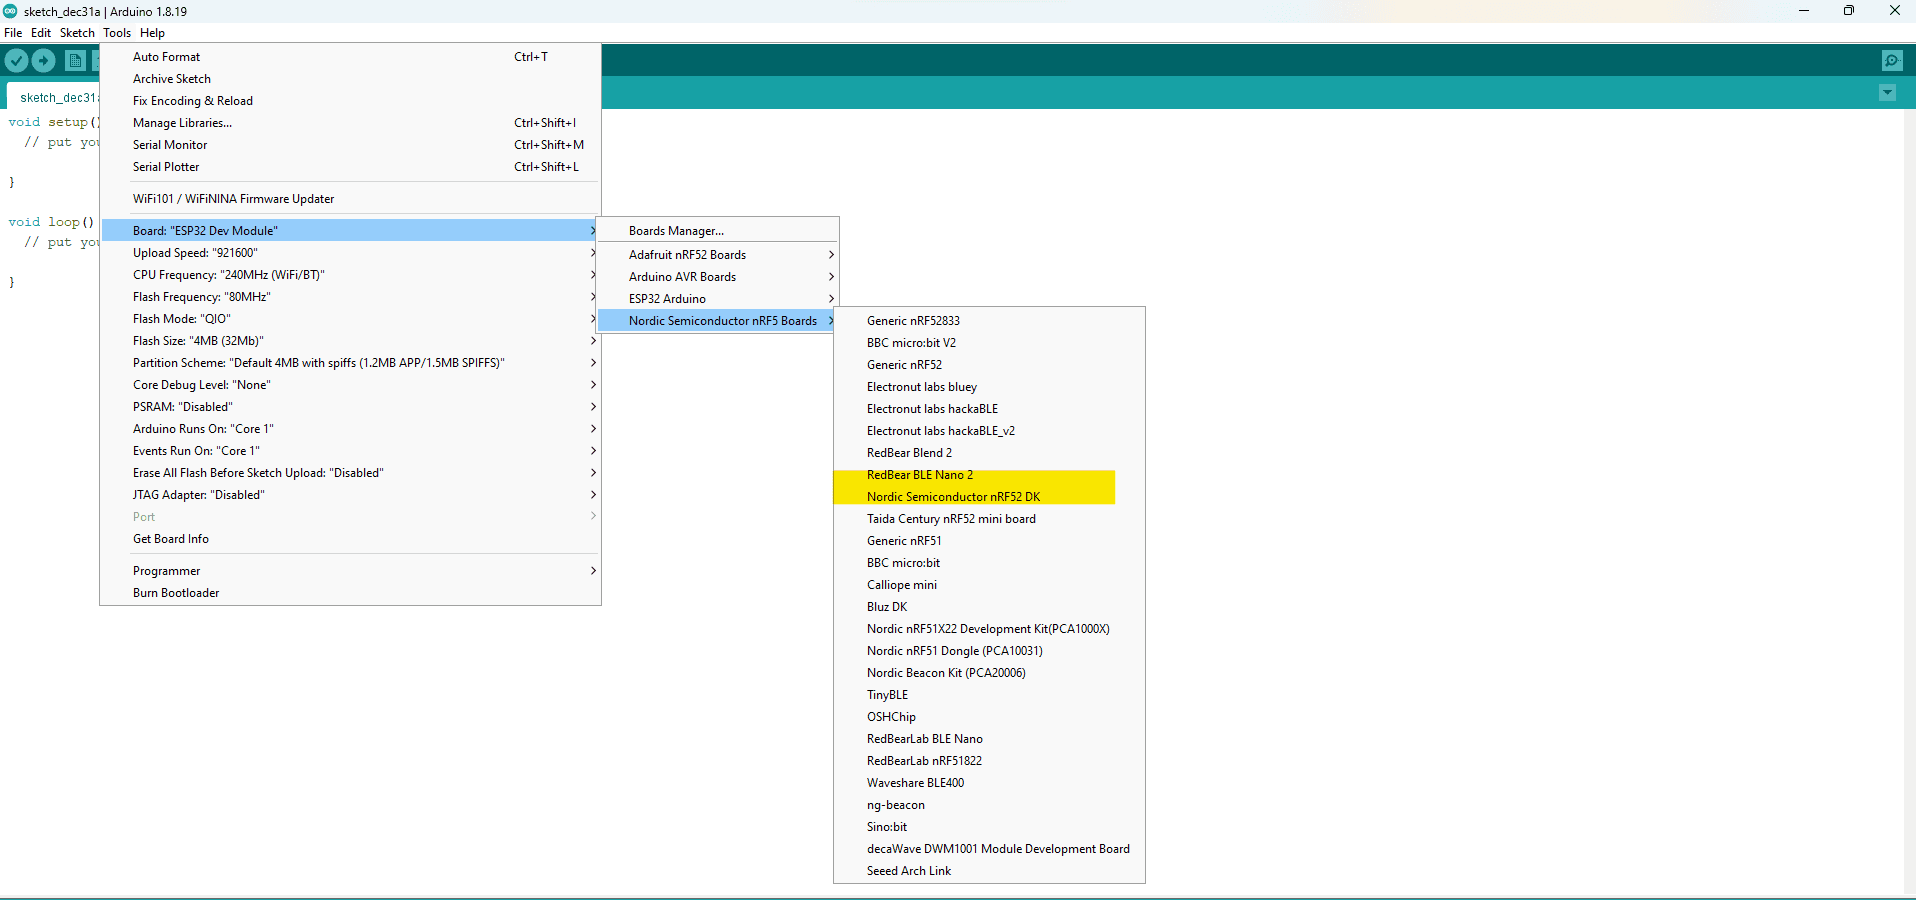
Task: Select Nordic Semiconductor nRF52 DK board
Action: pyautogui.click(x=989, y=497)
